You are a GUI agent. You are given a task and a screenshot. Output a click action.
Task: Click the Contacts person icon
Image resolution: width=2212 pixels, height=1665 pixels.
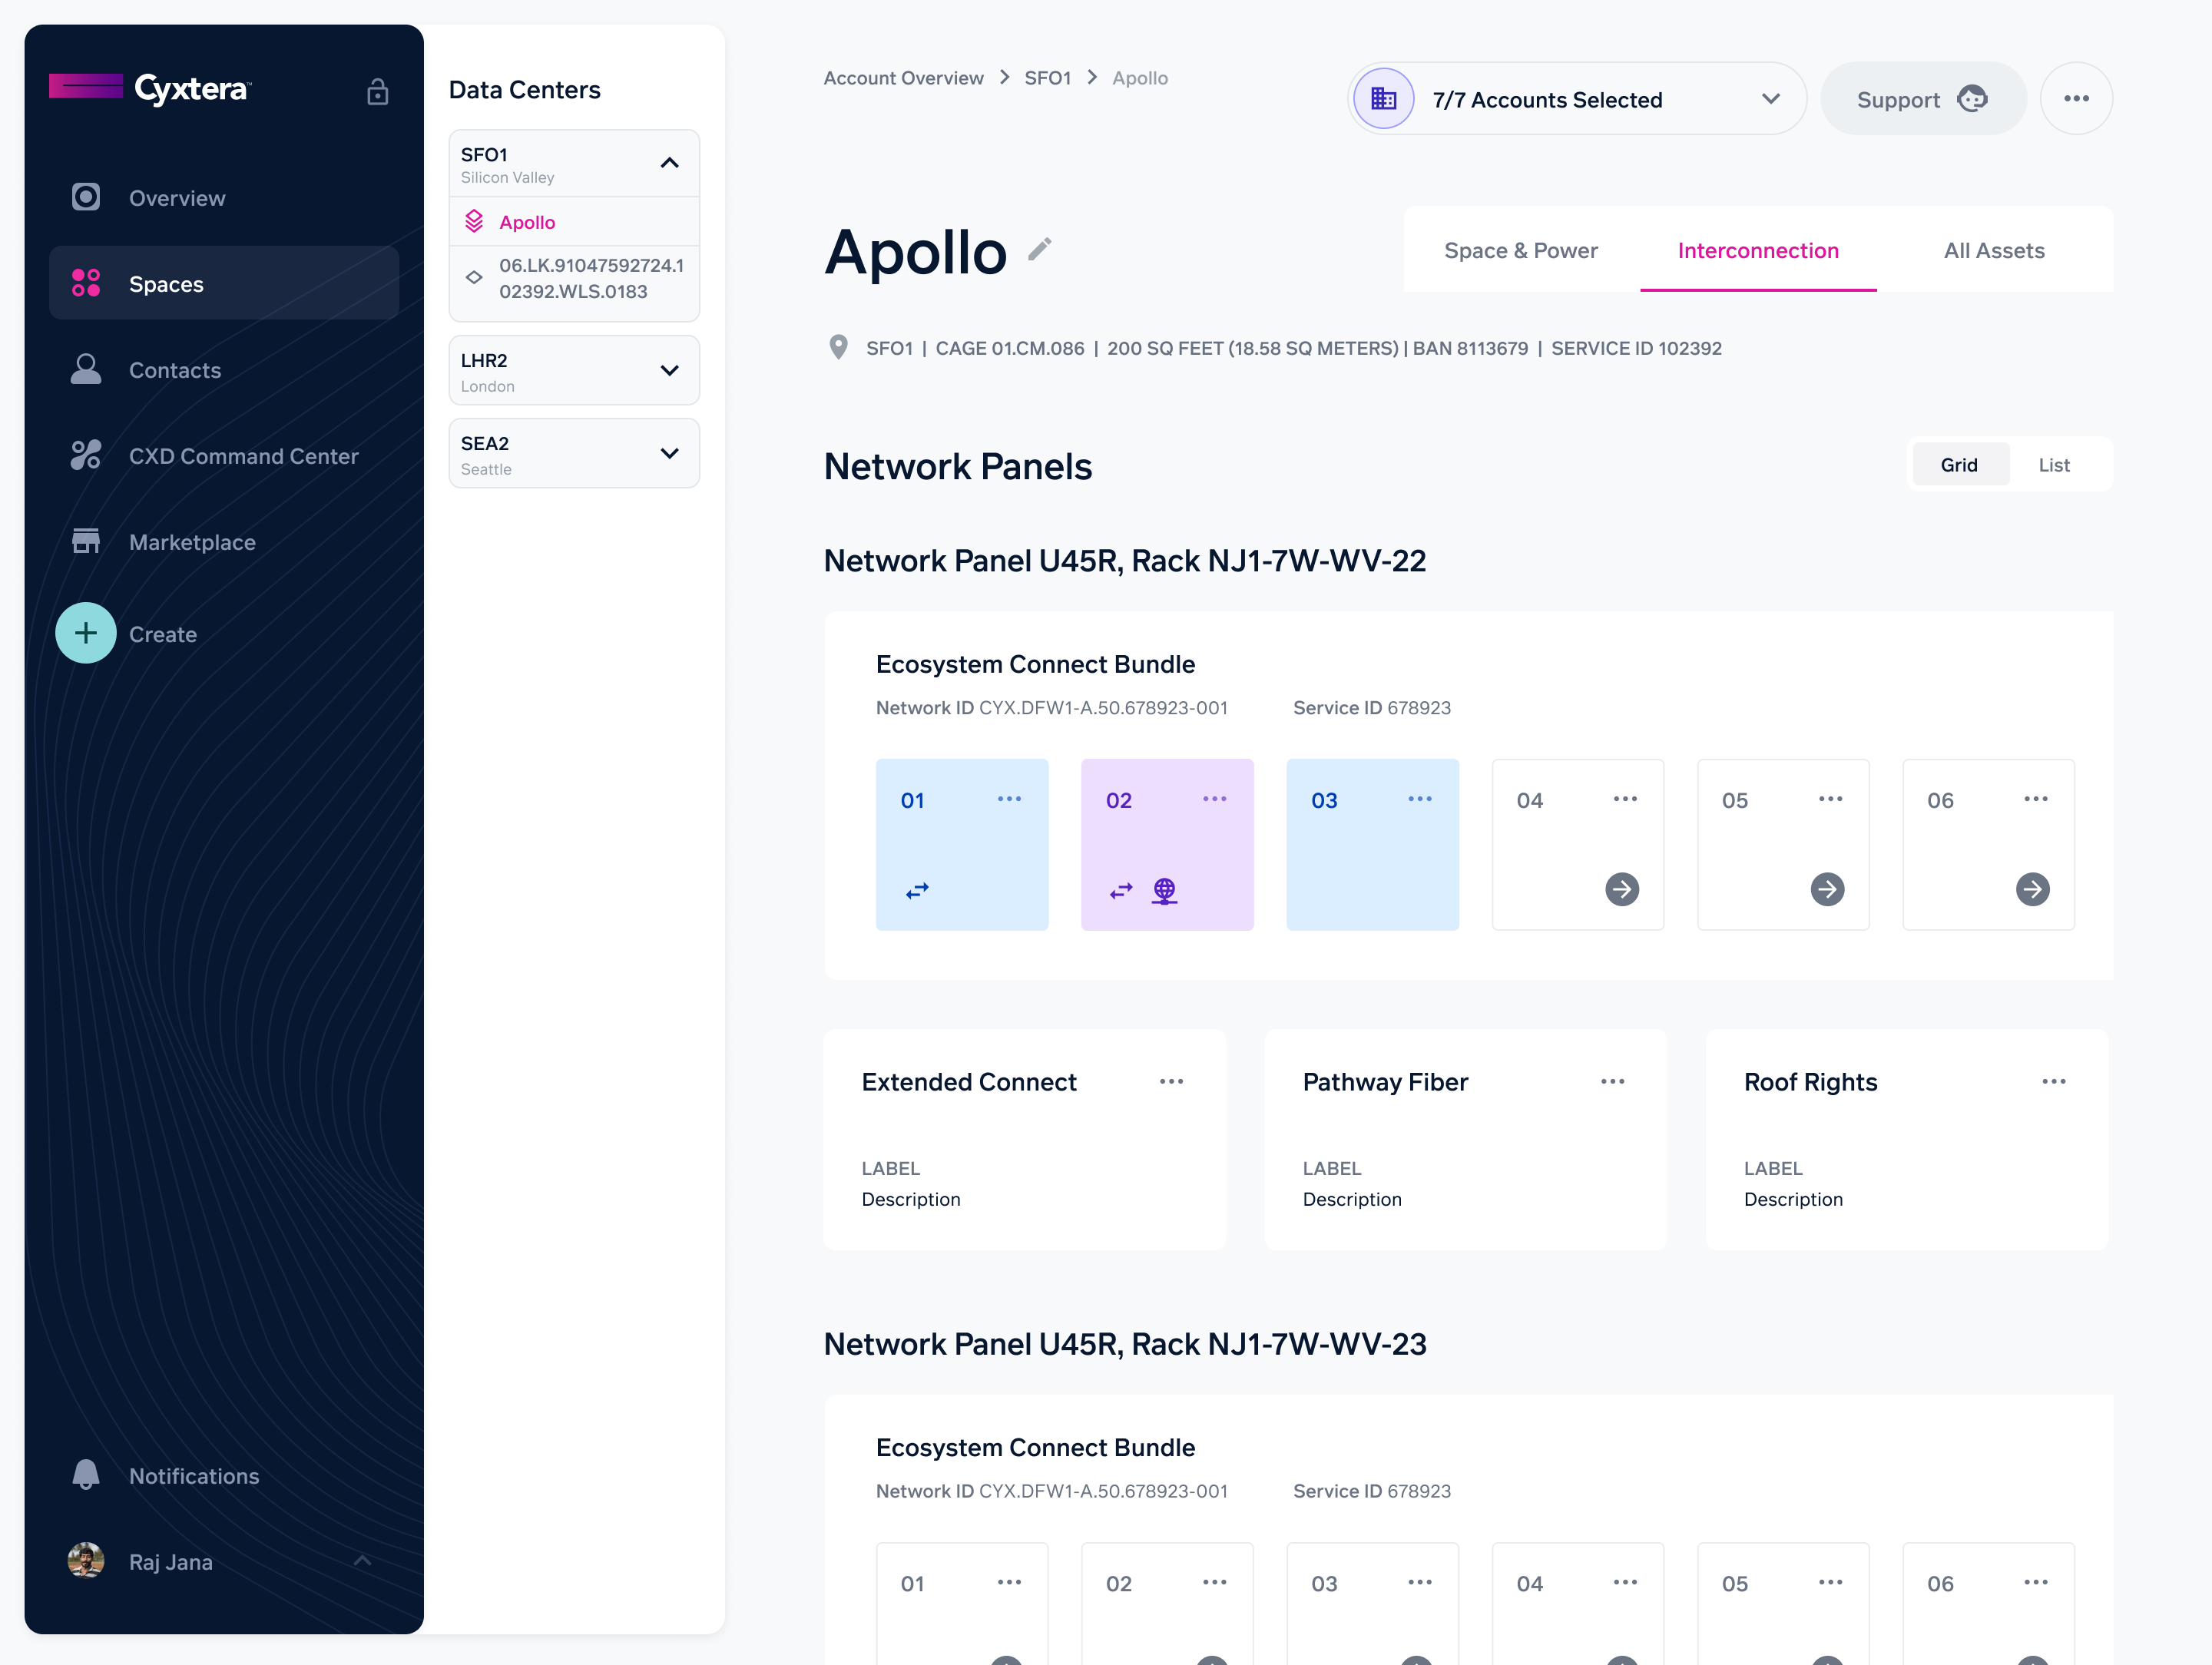(86, 369)
